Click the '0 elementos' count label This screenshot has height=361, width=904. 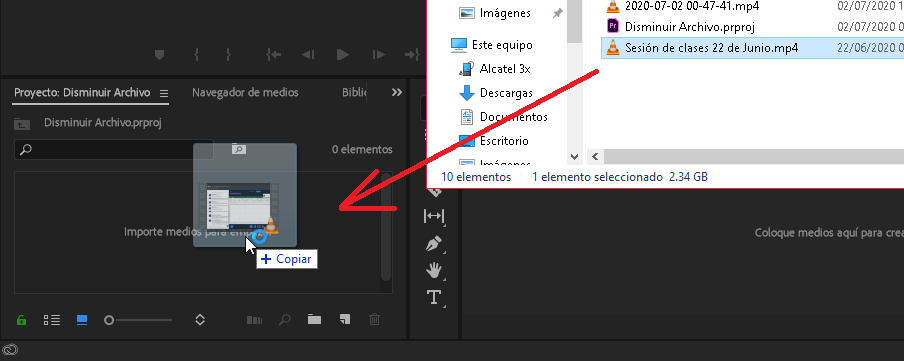coord(362,149)
